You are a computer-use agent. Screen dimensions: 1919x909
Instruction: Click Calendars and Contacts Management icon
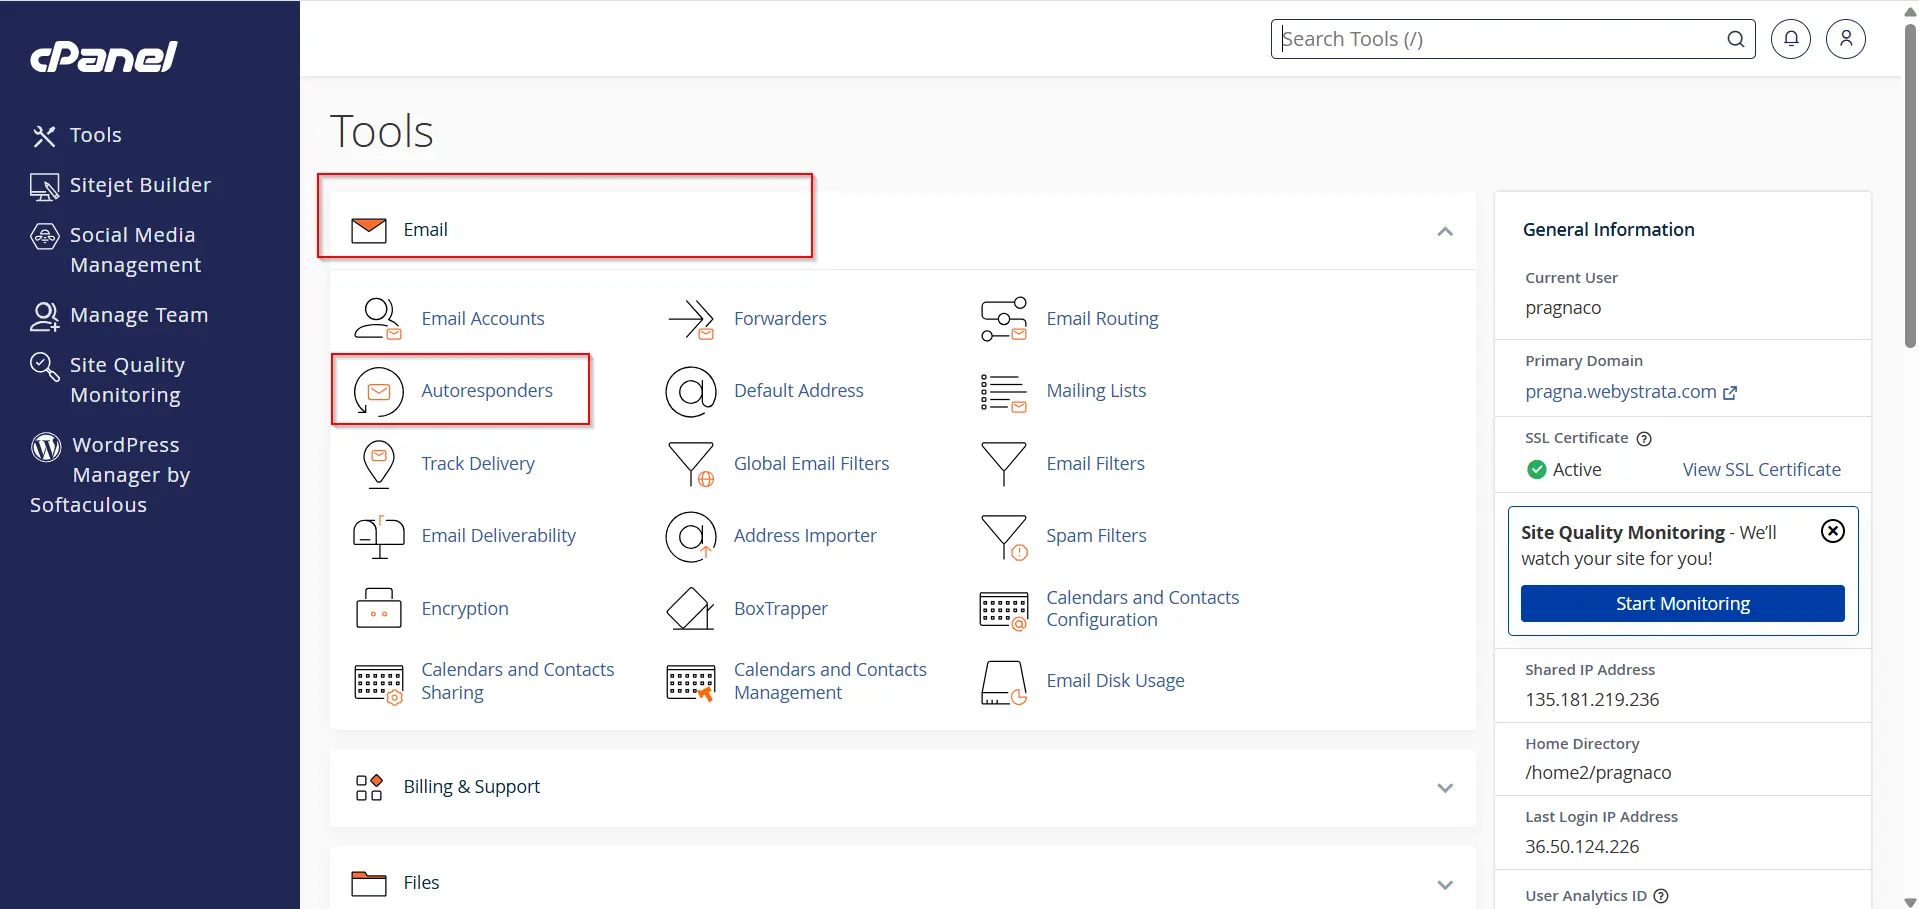[691, 683]
